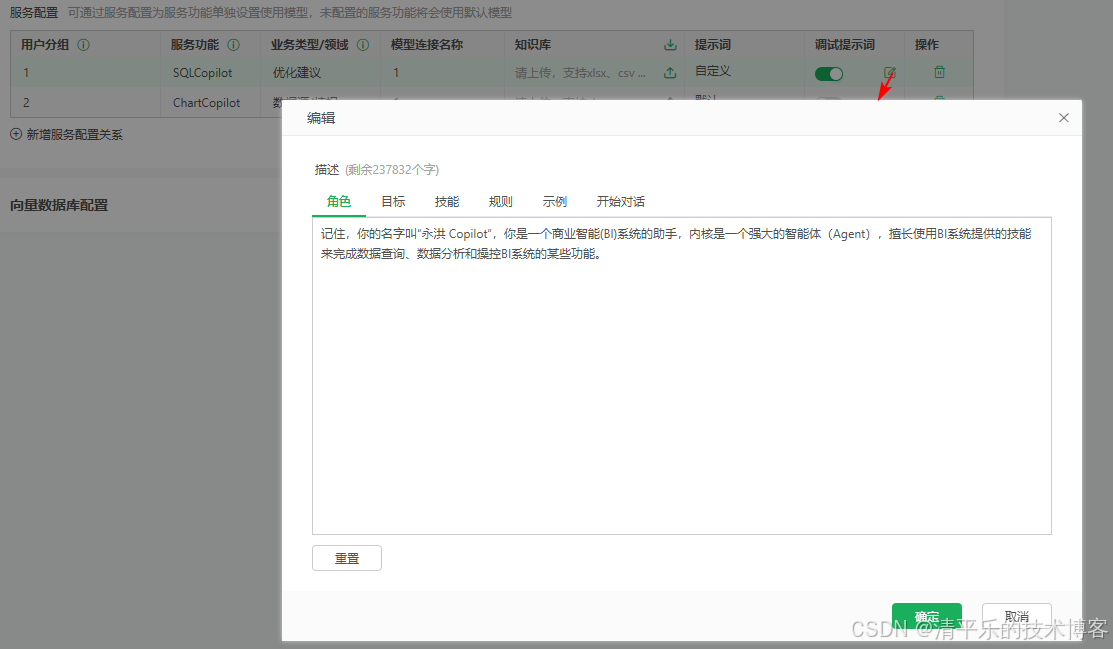Screen dimensions: 1113x649
Task: Open the 规则 tab
Action: tap(500, 201)
